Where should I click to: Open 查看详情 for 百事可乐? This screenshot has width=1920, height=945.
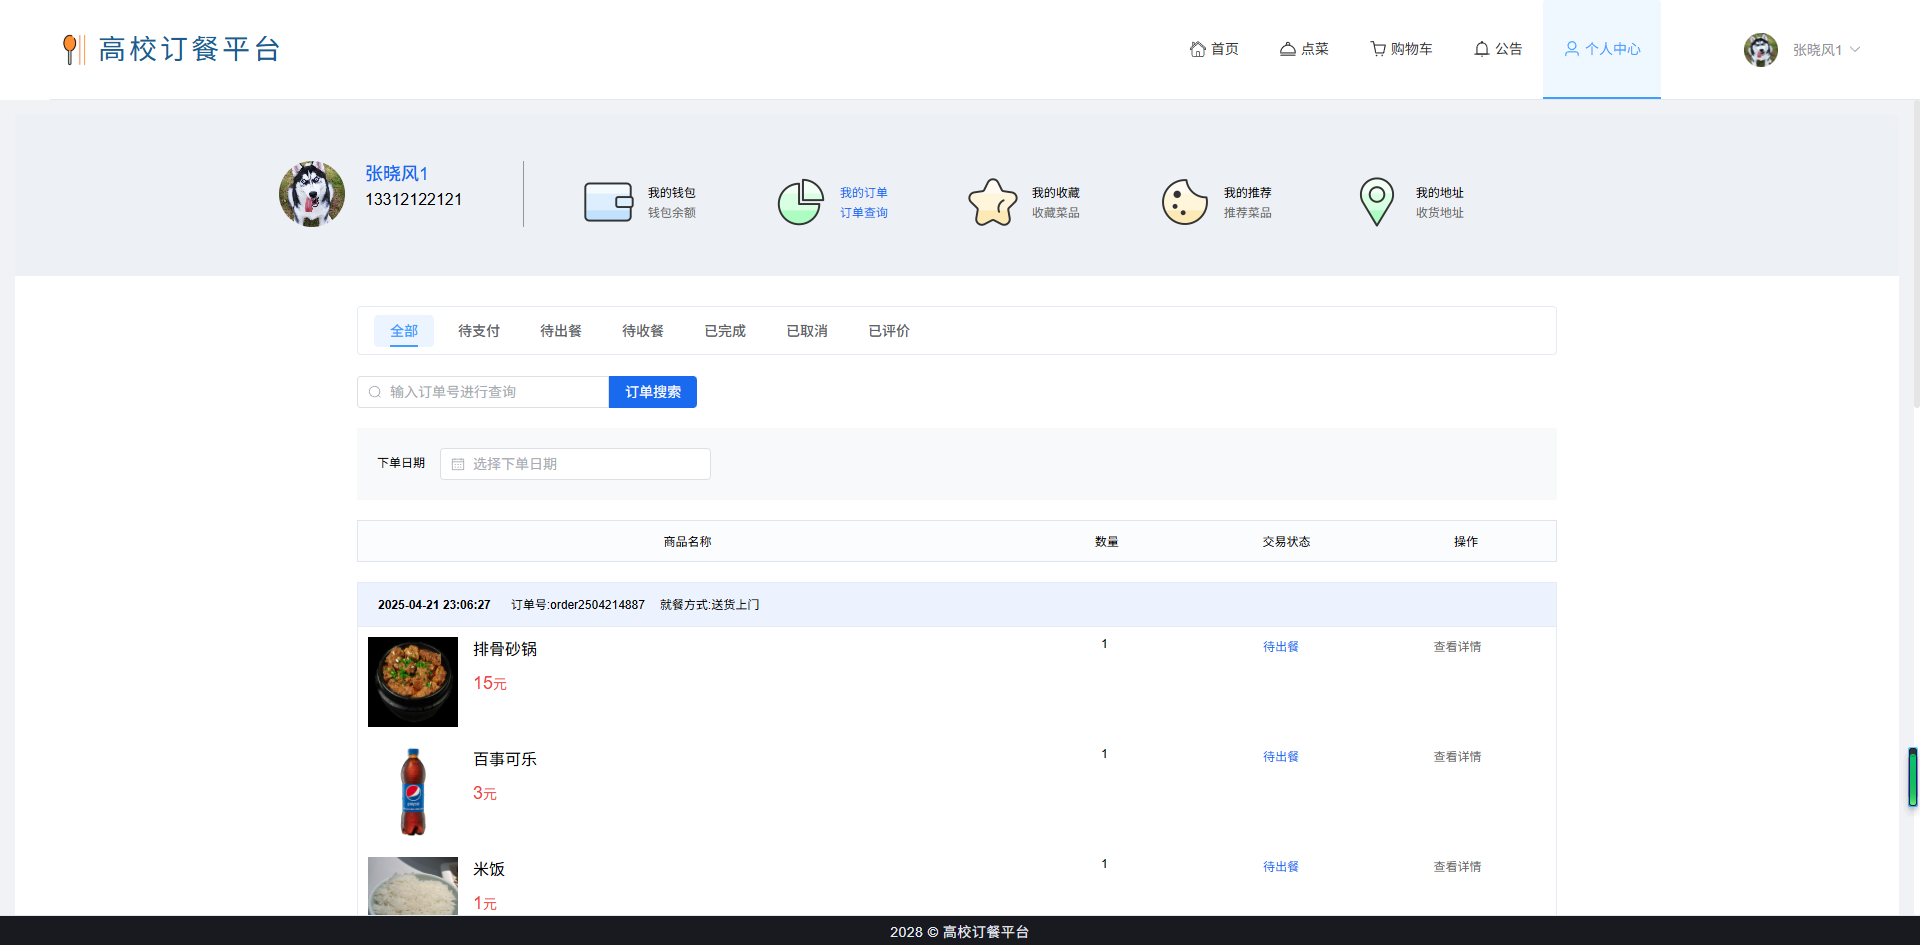tap(1456, 757)
